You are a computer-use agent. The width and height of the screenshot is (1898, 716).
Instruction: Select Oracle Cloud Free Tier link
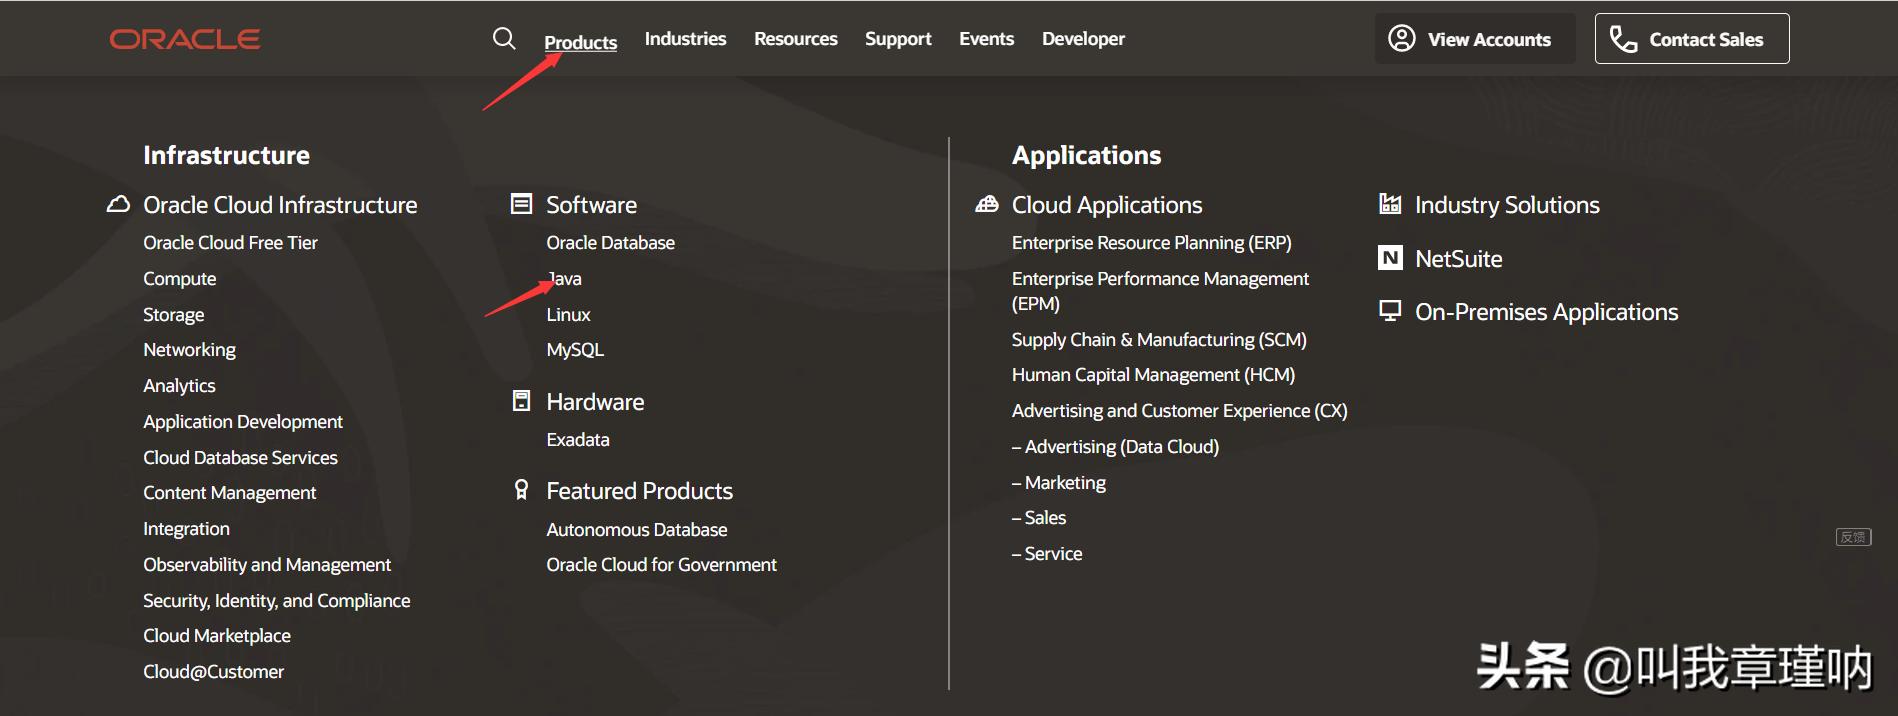click(x=230, y=243)
